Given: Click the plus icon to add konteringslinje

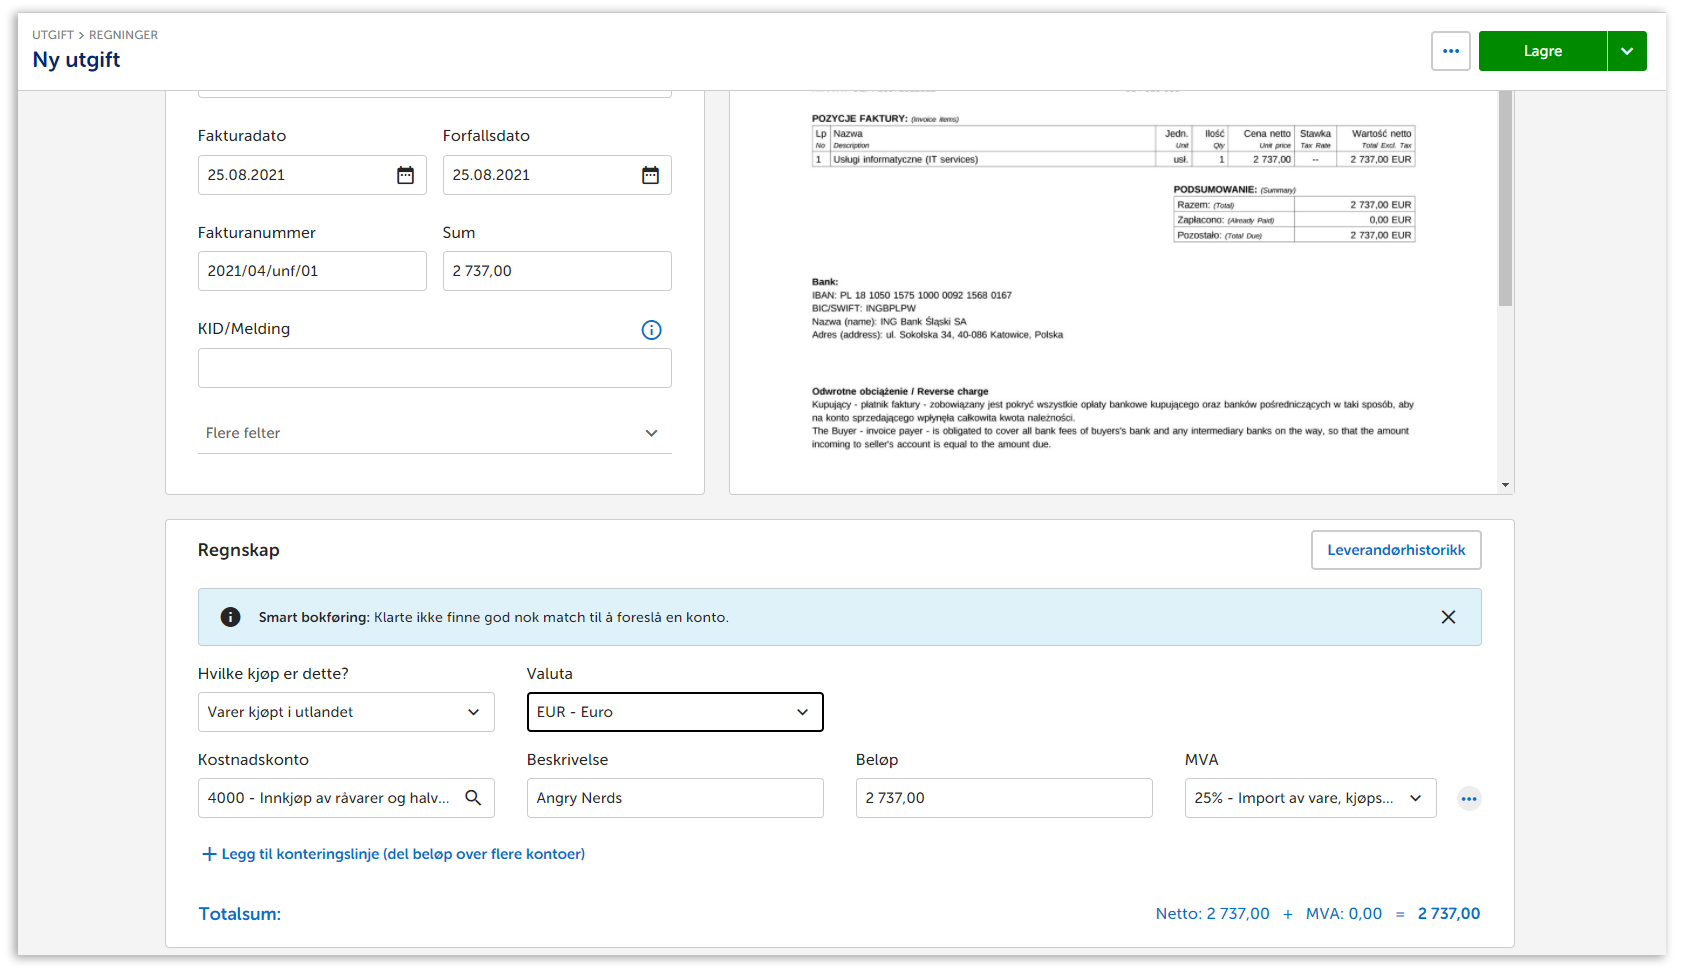Looking at the screenshot, I should tap(209, 854).
